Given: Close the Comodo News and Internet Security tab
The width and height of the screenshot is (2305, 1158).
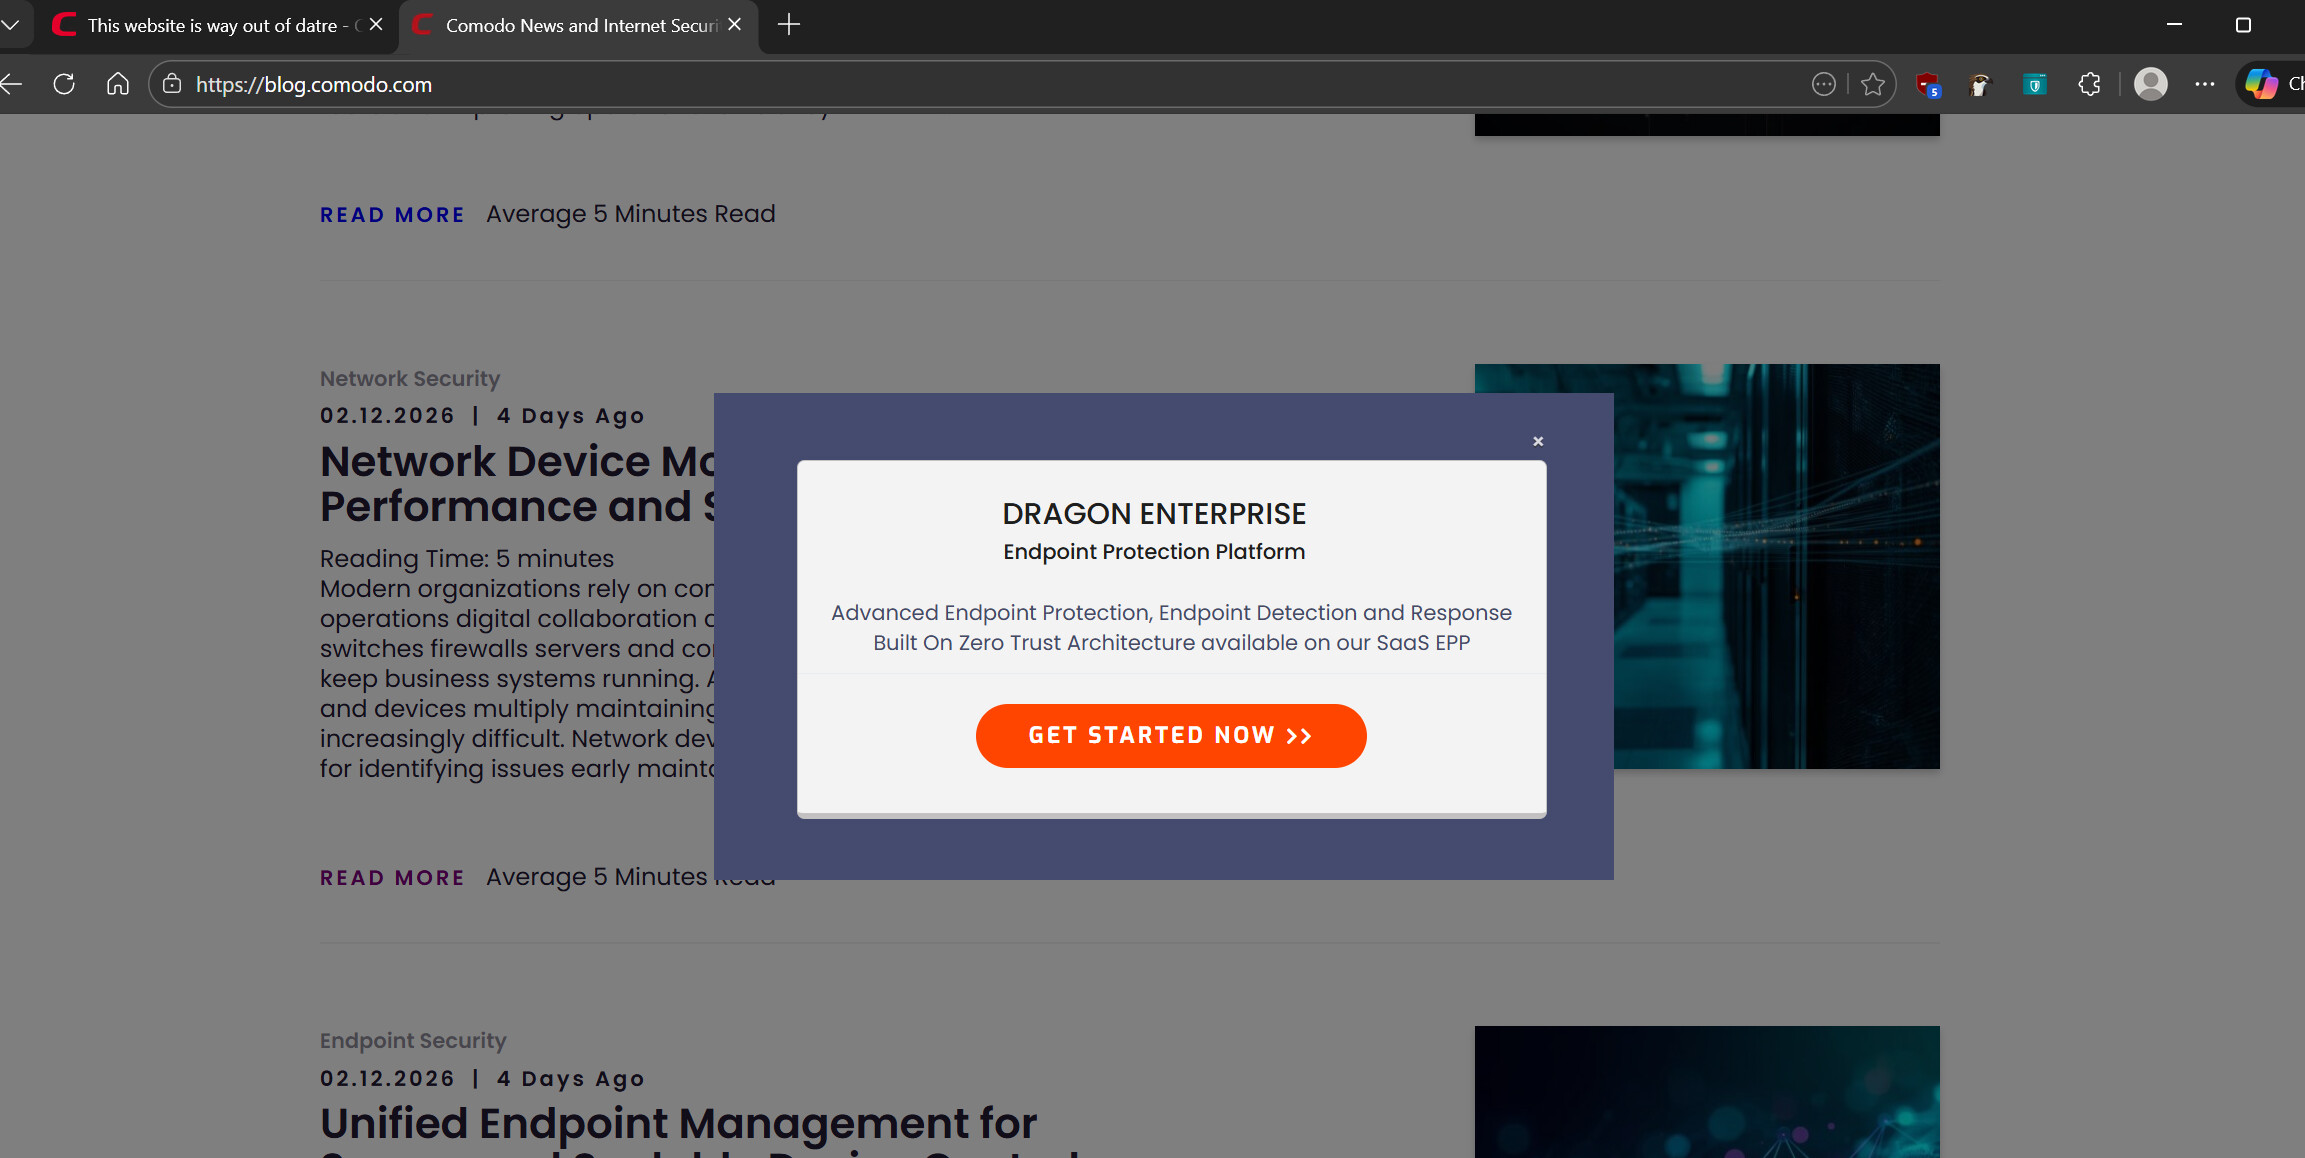Looking at the screenshot, I should pyautogui.click(x=735, y=24).
